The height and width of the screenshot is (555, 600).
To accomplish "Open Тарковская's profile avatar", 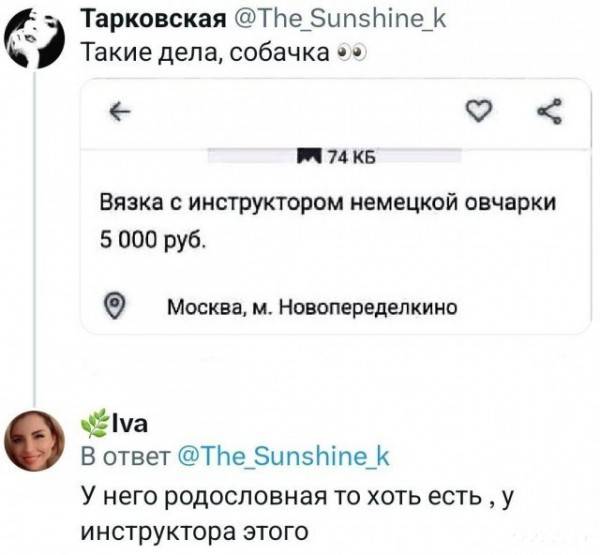I will (x=34, y=35).
